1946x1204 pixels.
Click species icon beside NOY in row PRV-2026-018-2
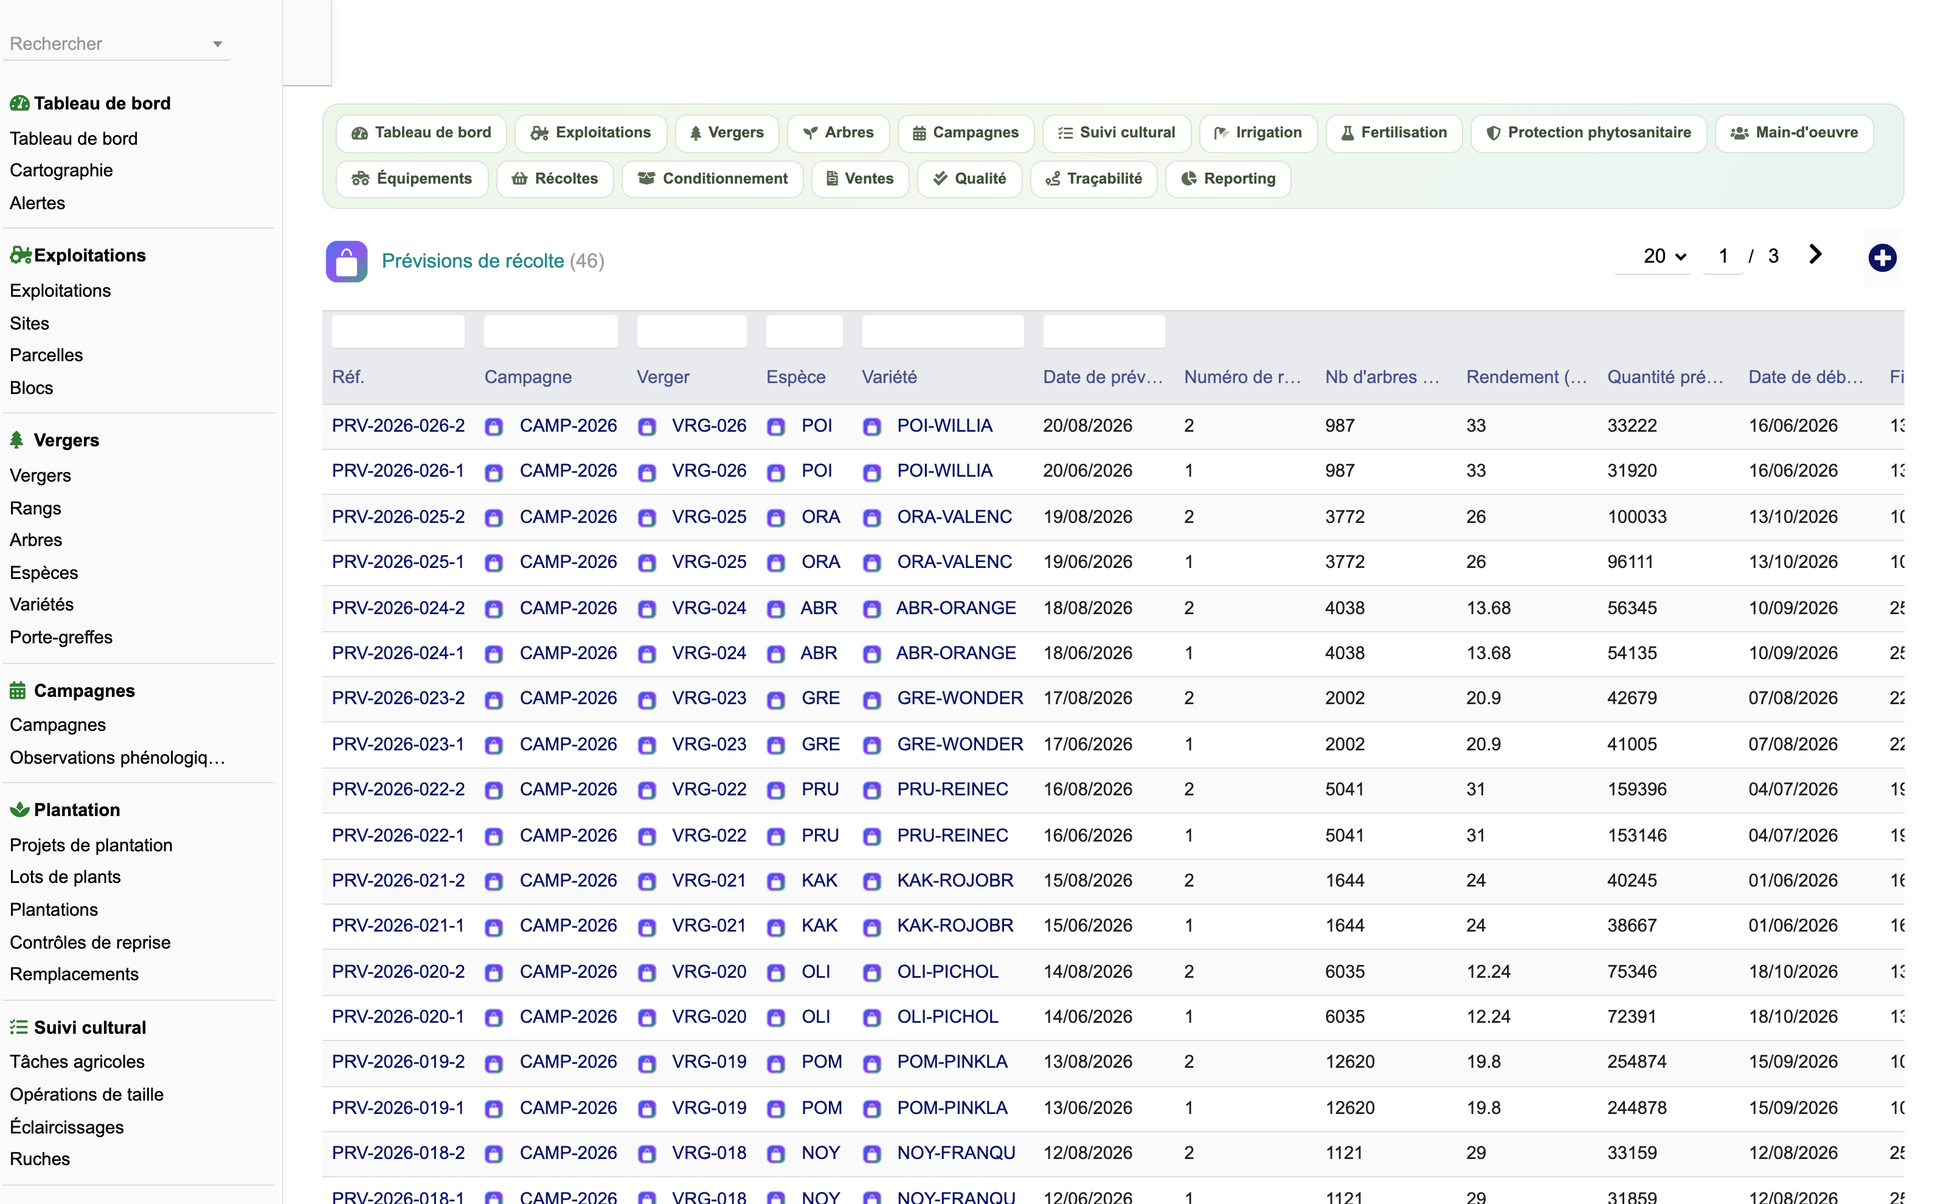pos(776,1154)
